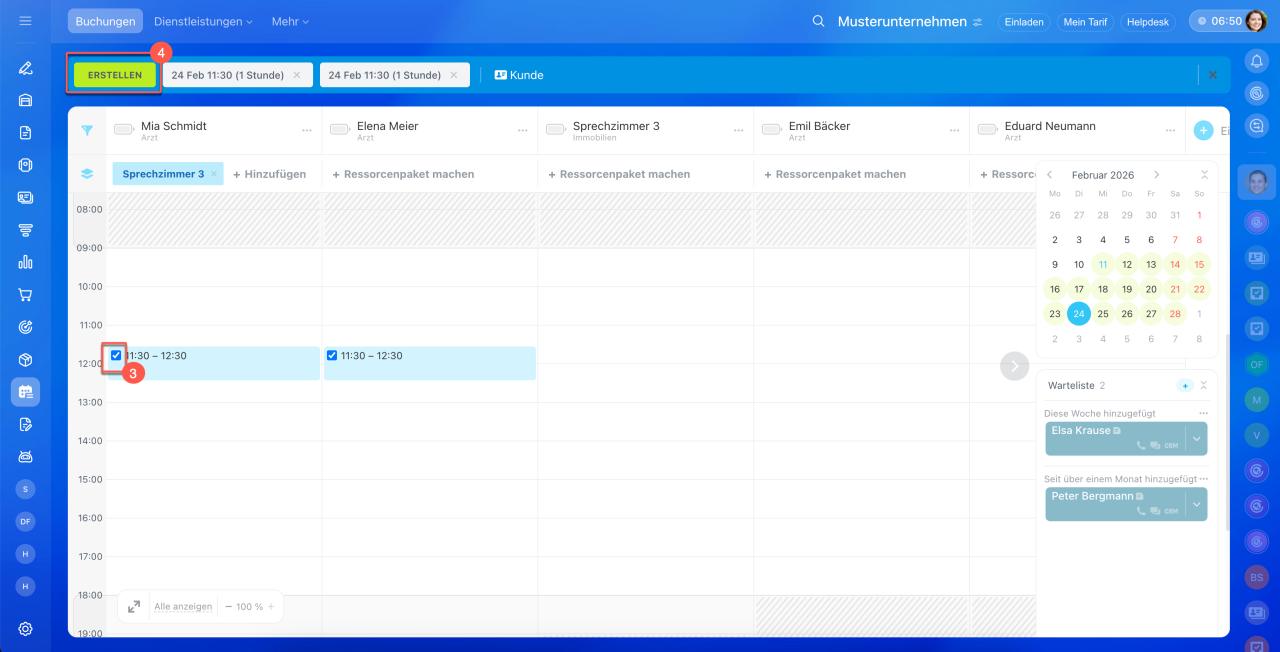Open the shopping cart sidebar icon

[25, 295]
